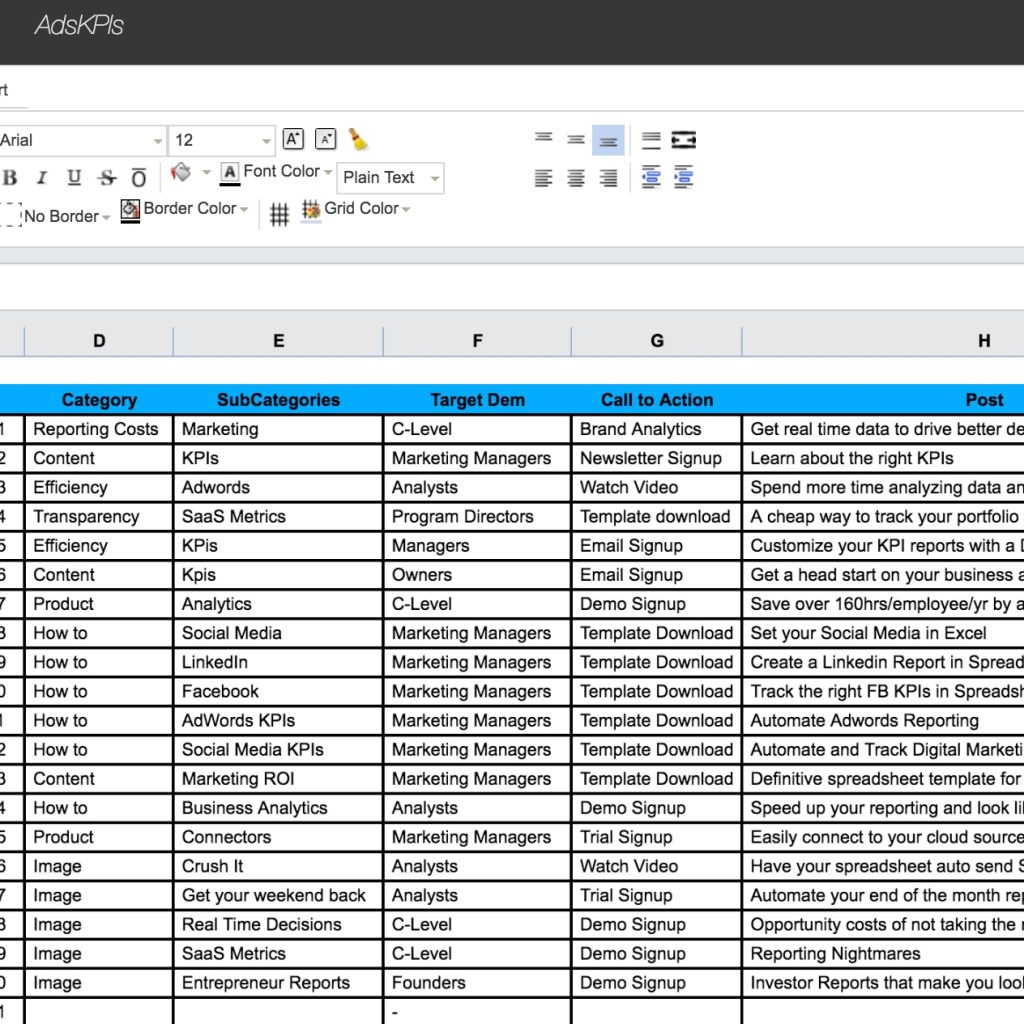
Task: Click the merge cells icon
Action: pos(684,140)
